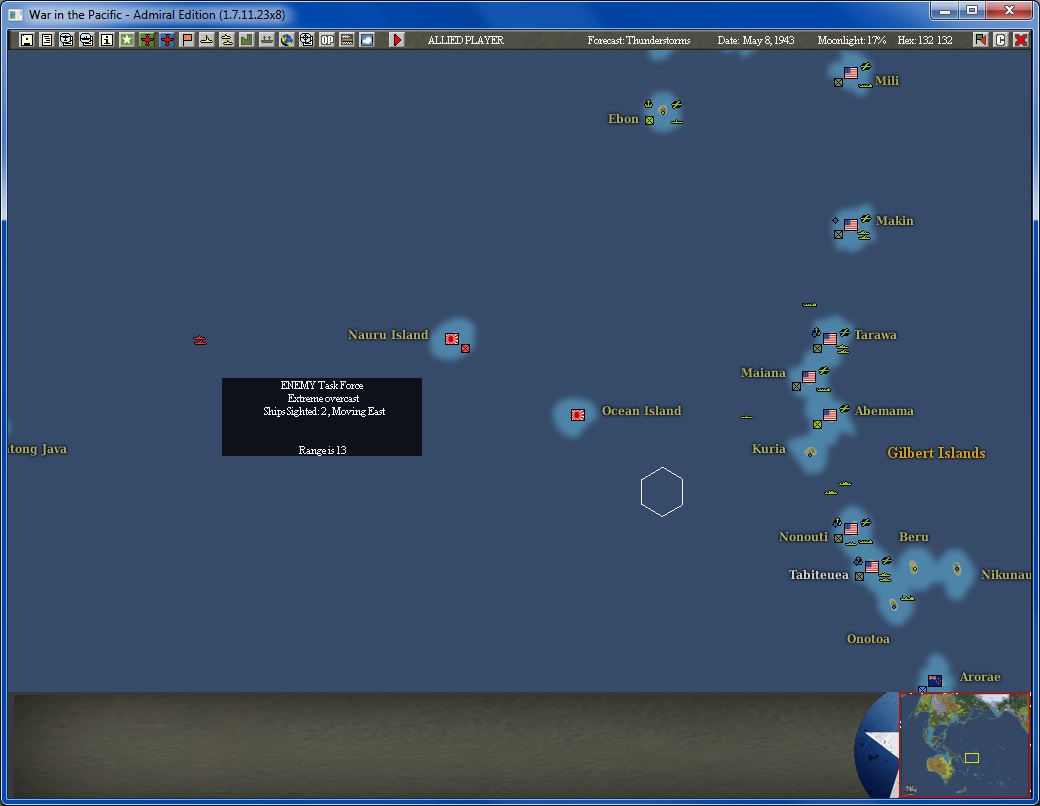Click the ship silhouettes on grey icon

point(266,40)
